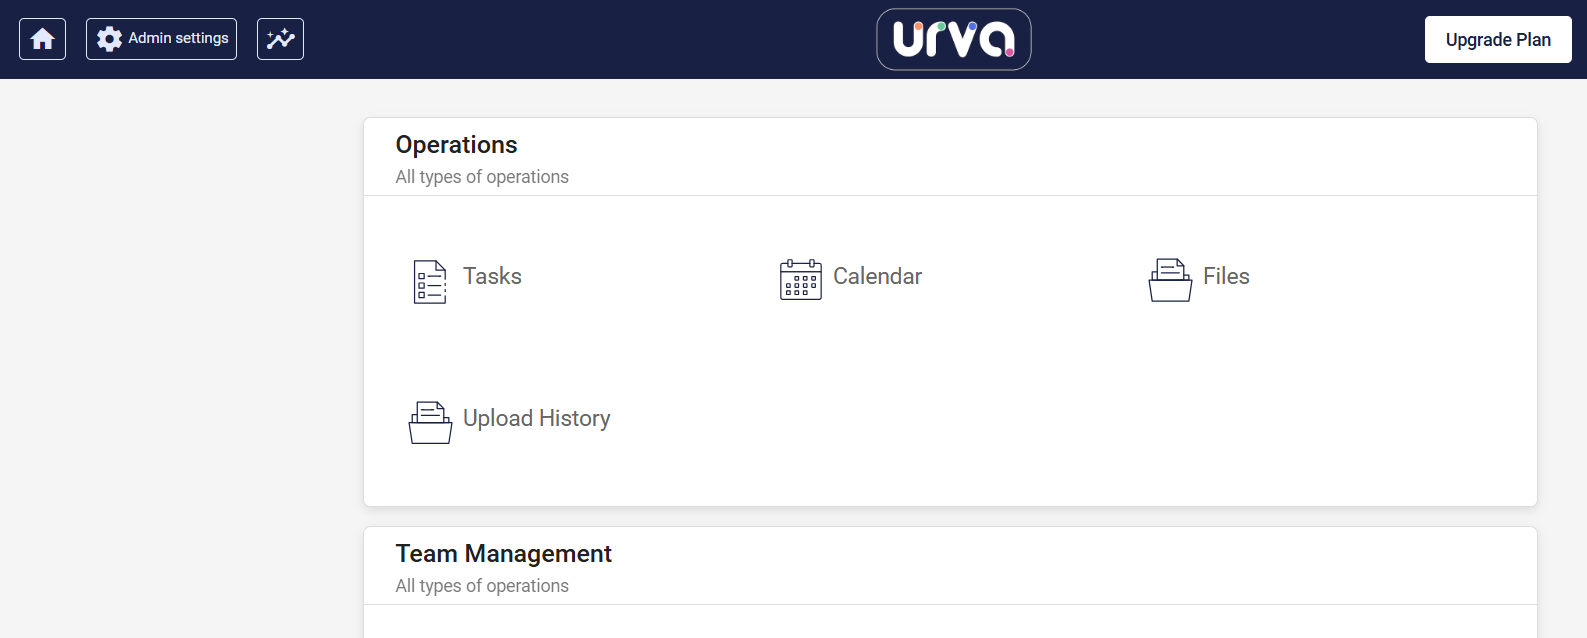Click the Upload History tray icon
This screenshot has height=638, width=1587.
430,422
